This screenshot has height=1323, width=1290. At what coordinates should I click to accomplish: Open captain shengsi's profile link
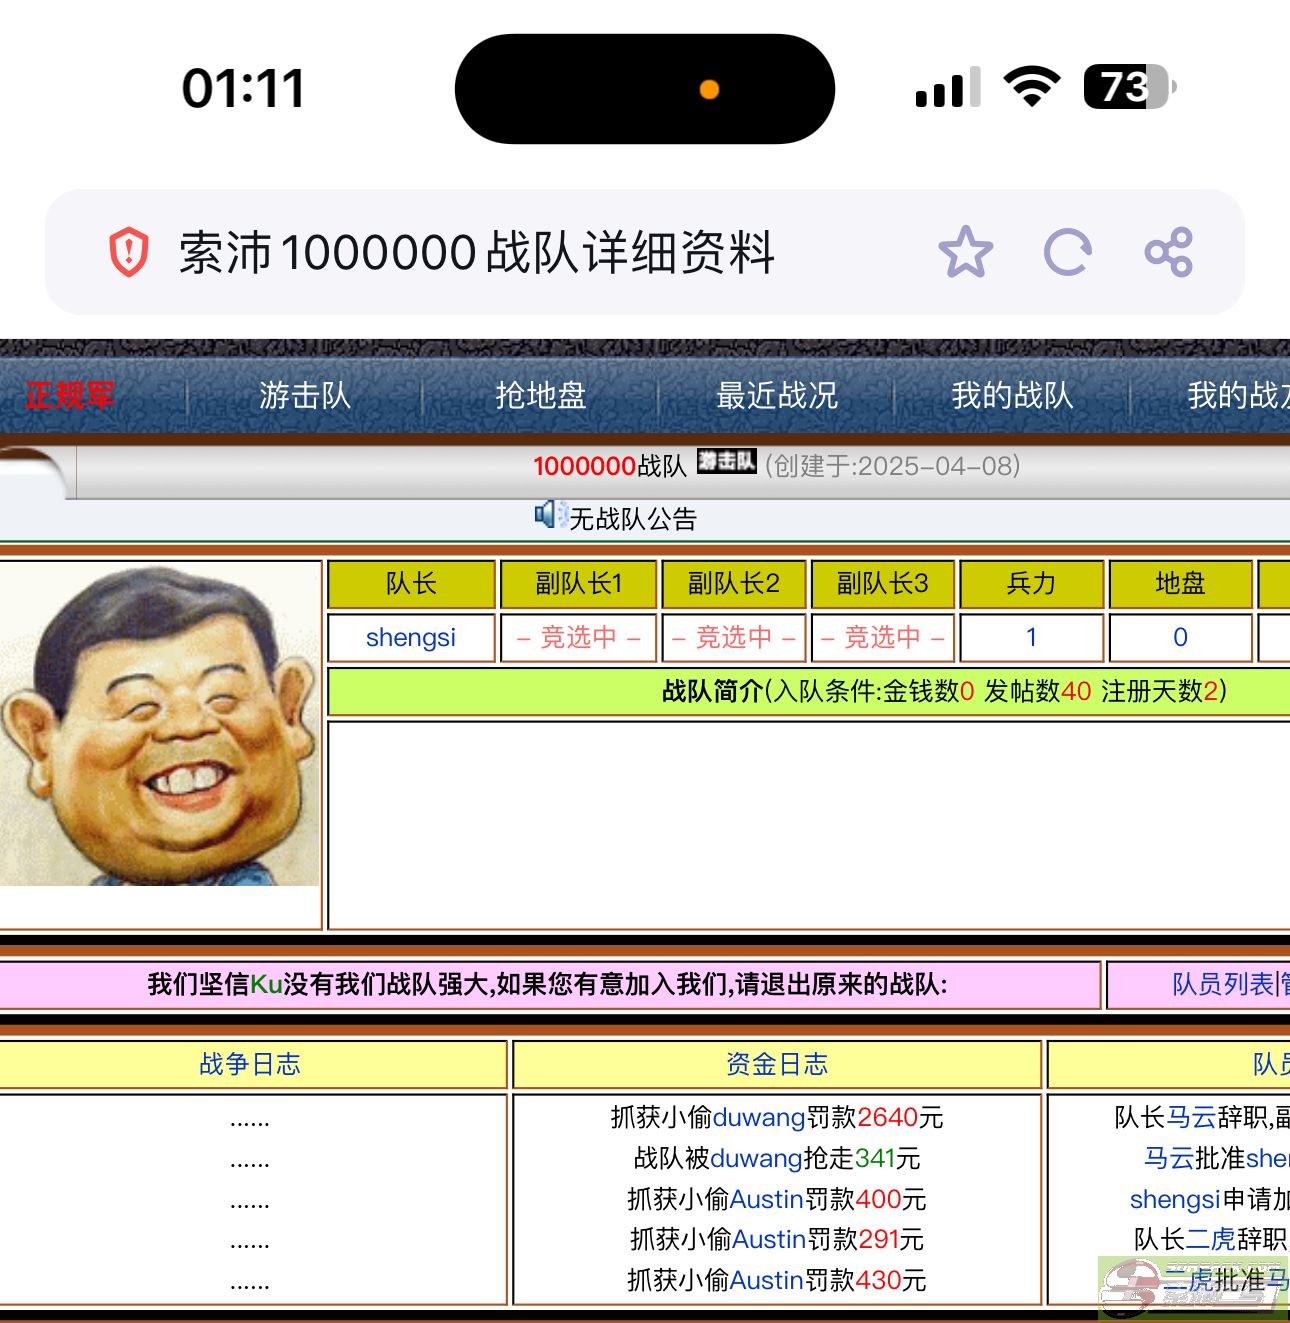tap(411, 637)
